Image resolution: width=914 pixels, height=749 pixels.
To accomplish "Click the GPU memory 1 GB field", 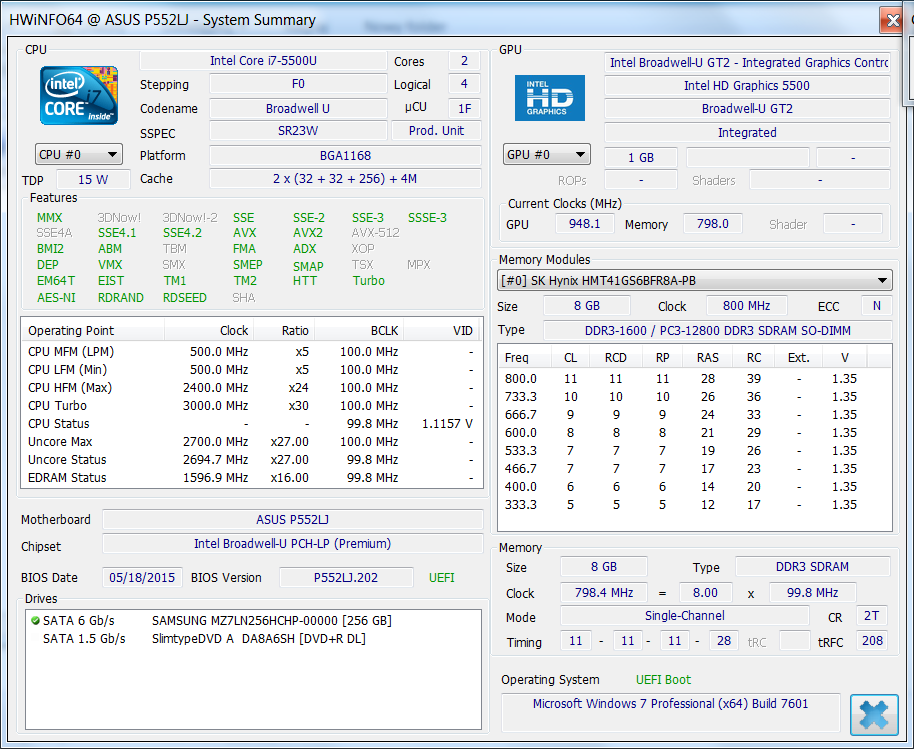I will coord(641,158).
